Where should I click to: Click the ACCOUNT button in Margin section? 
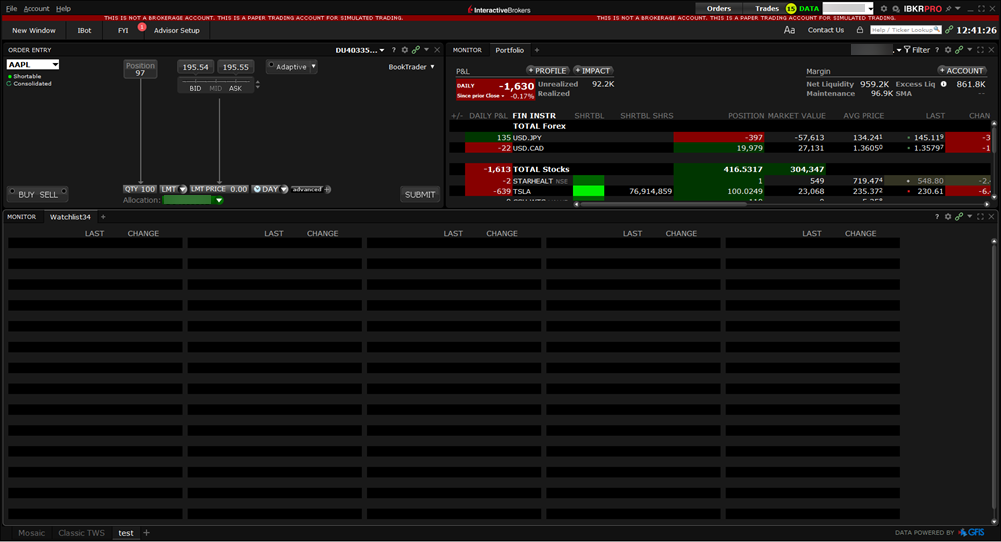coord(962,70)
